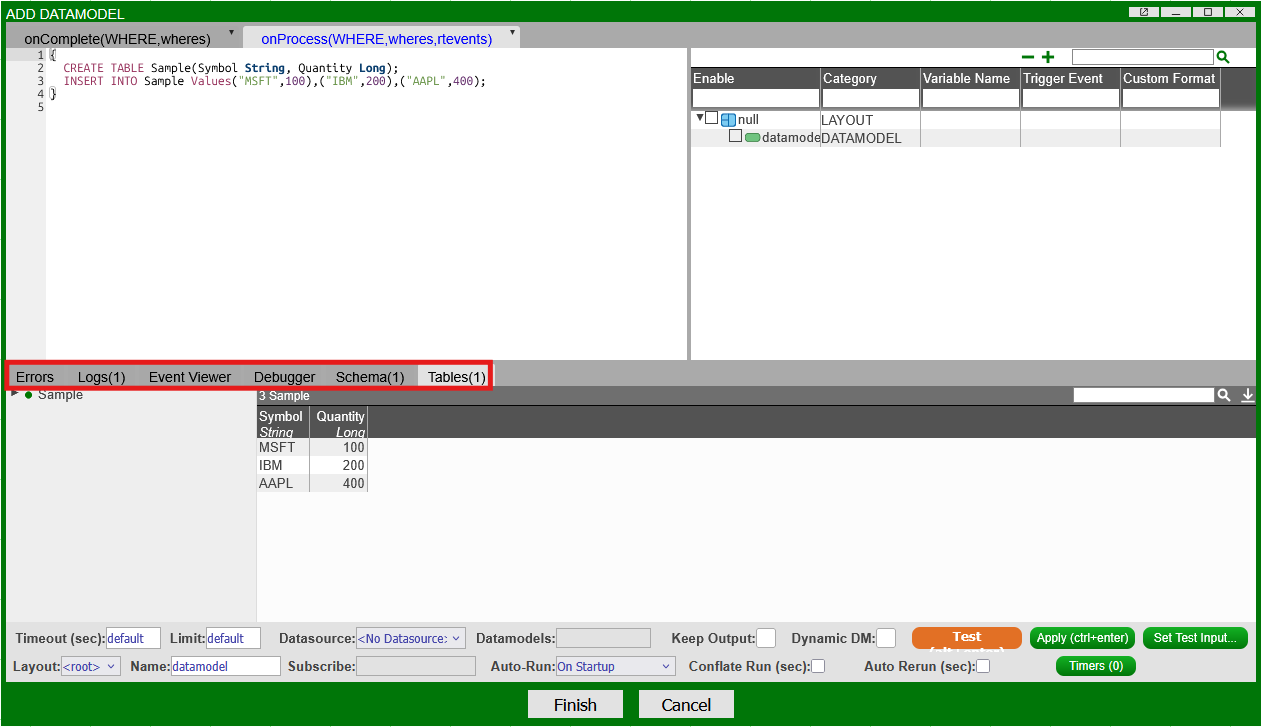The image size is (1261, 727).
Task: Expand the Sample table tree node
Action: (x=14, y=394)
